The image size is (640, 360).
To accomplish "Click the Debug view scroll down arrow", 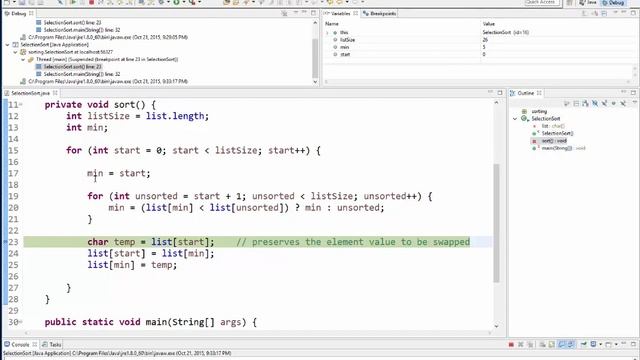I will point(315,81).
